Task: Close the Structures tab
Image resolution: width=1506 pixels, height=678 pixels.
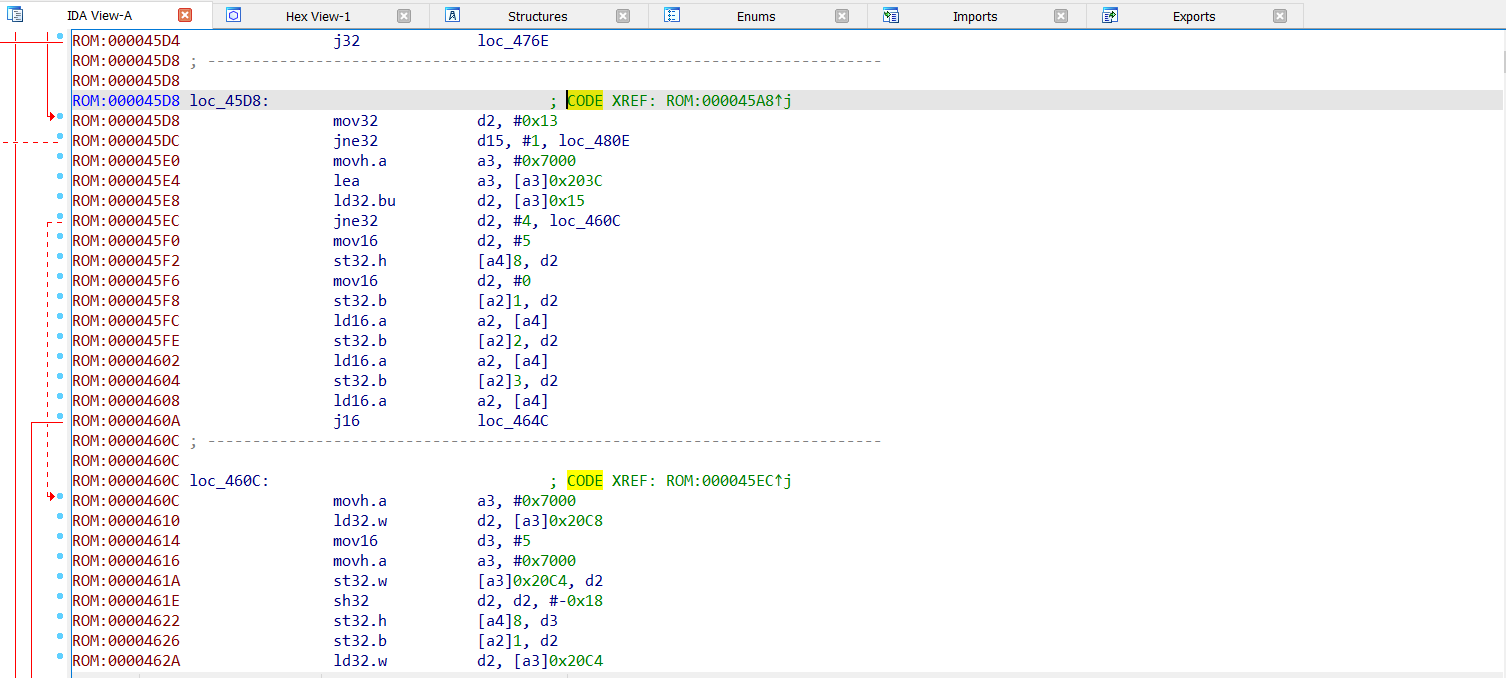Action: coord(623,16)
